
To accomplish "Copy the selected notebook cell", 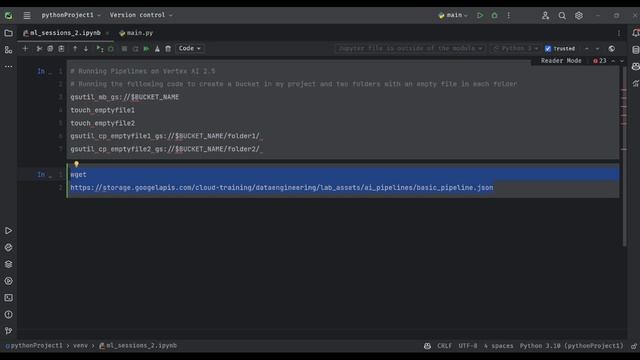I will click(x=50, y=49).
